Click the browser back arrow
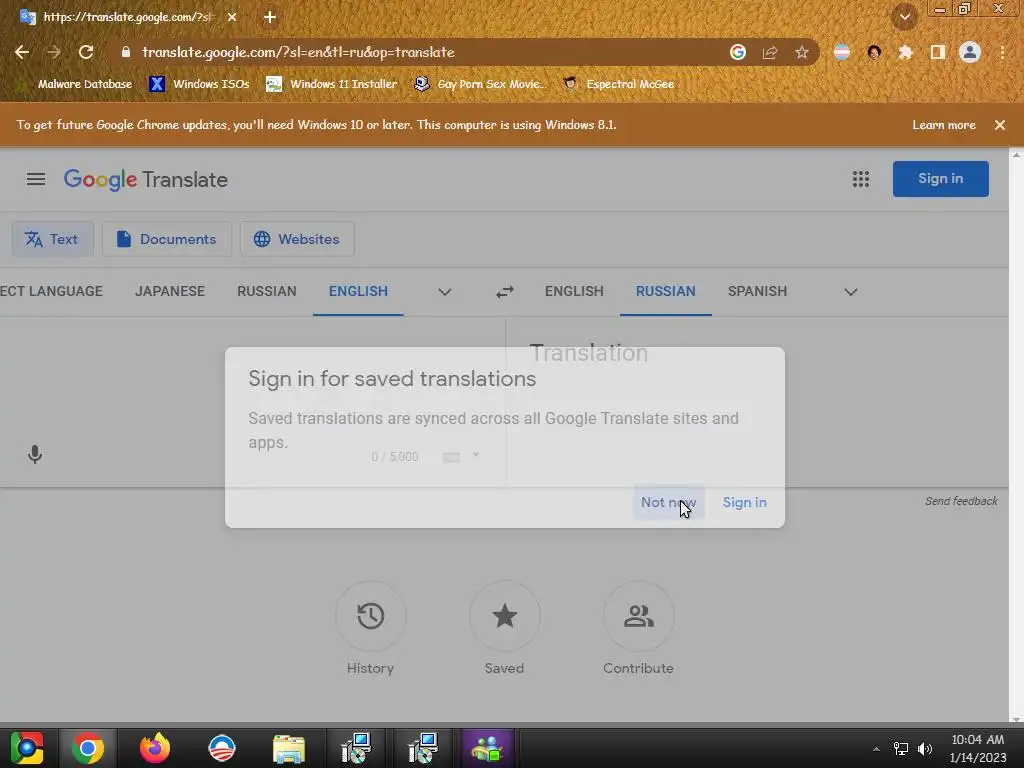Image resolution: width=1024 pixels, height=768 pixels. [22, 52]
